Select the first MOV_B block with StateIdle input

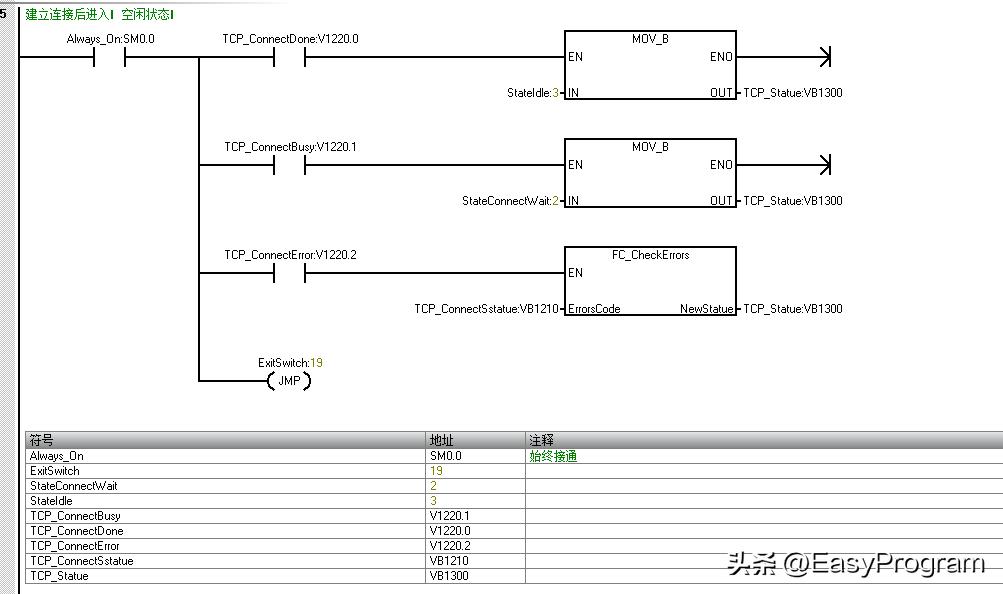(651, 65)
